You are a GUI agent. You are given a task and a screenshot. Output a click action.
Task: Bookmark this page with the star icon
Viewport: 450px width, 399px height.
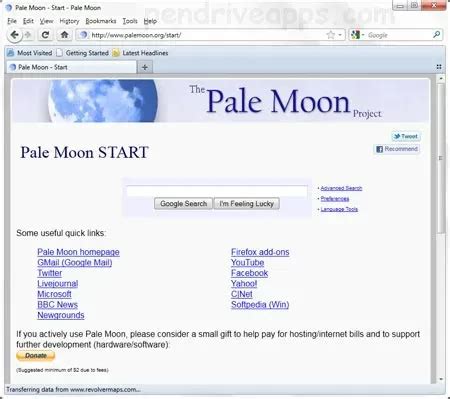[330, 35]
